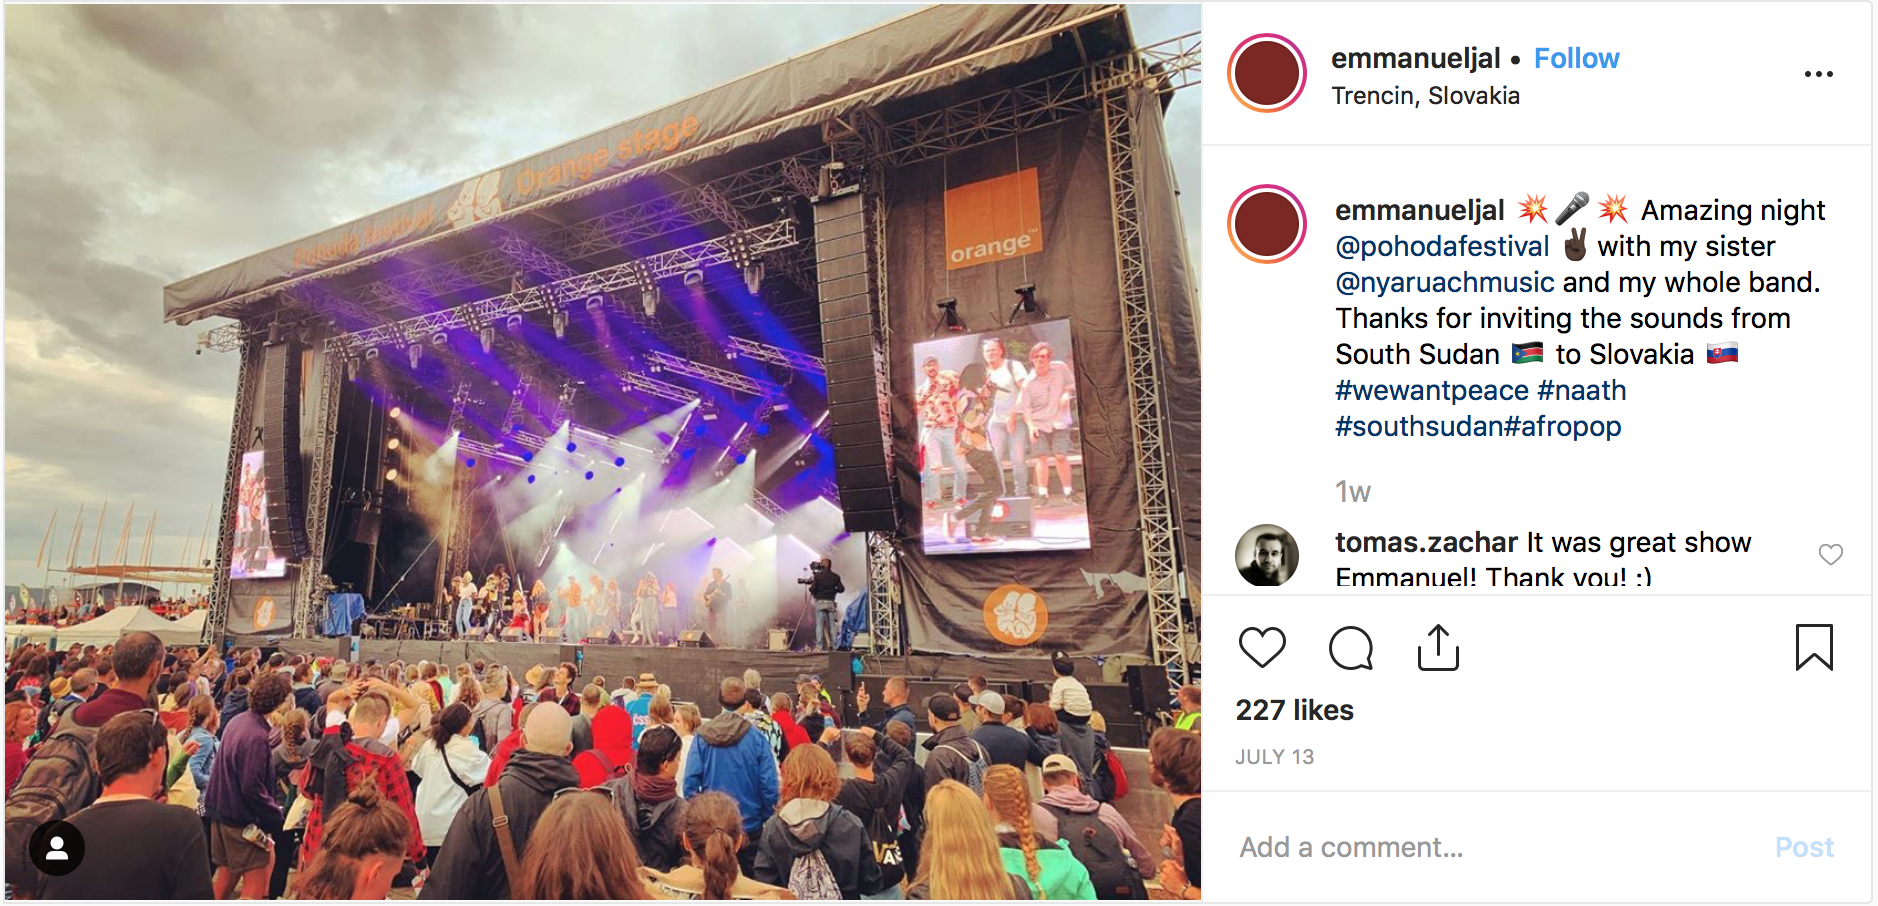Open the comment speech bubble icon

[1350, 648]
